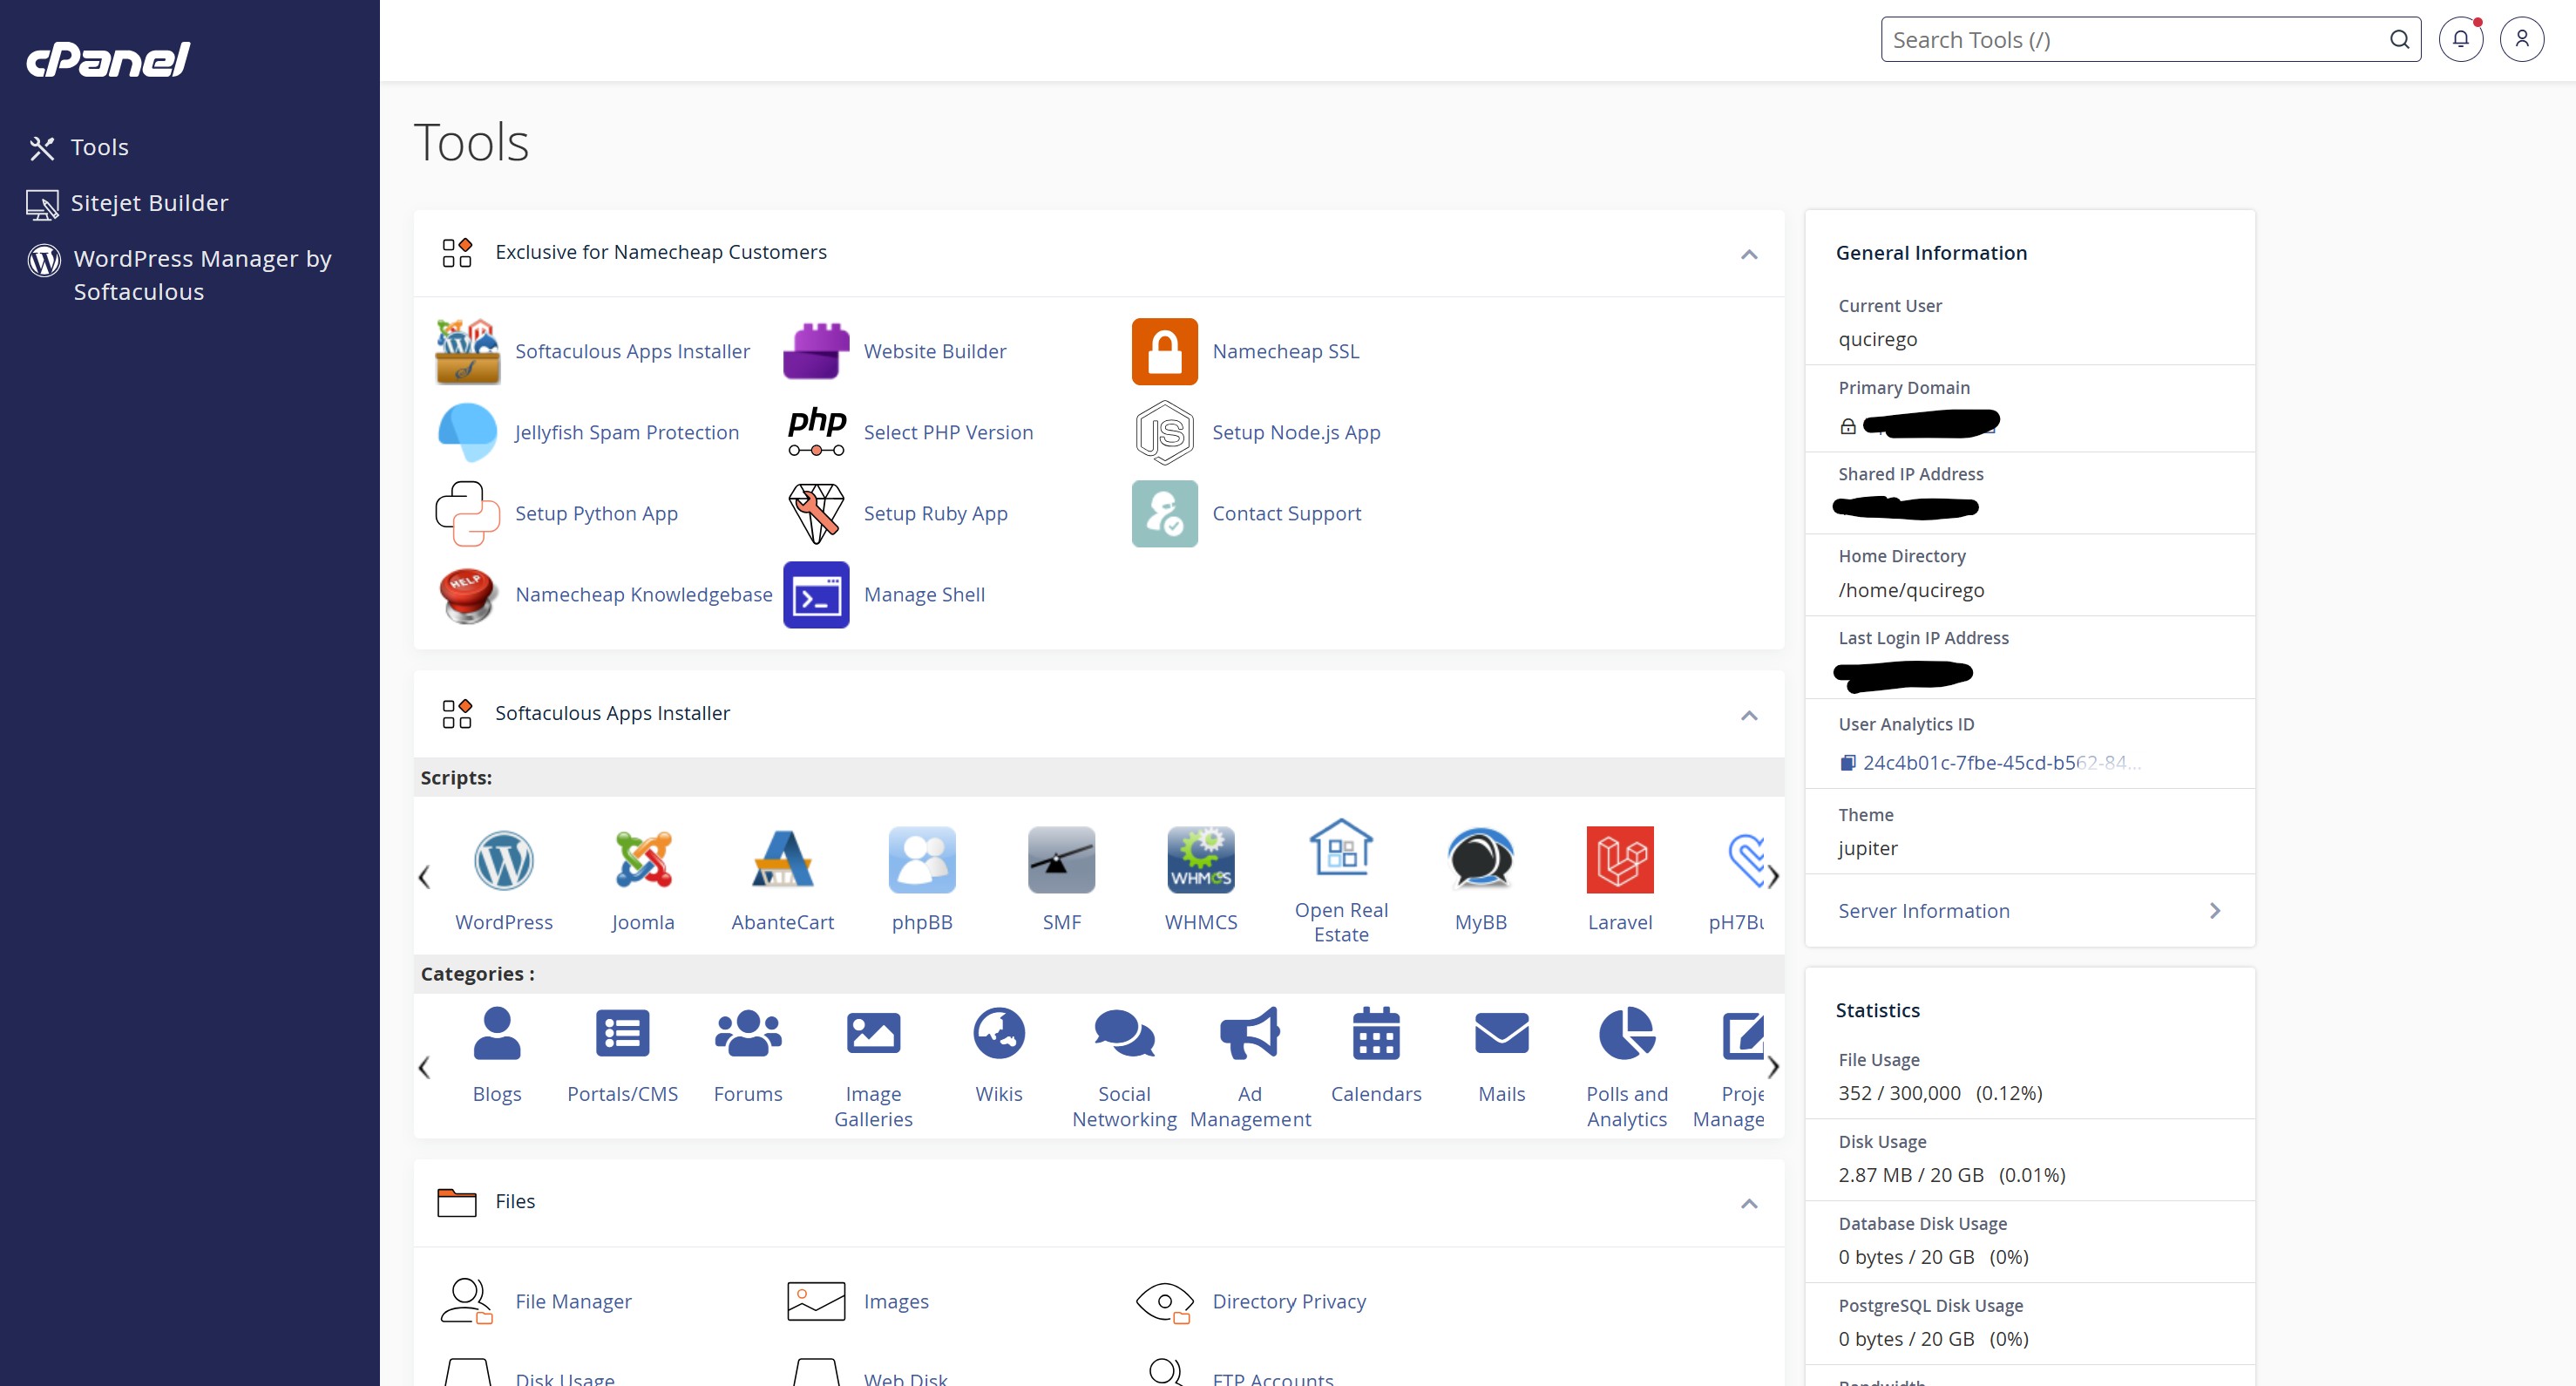This screenshot has width=2576, height=1386.
Task: Click the Setup Python App icon
Action: pyautogui.click(x=466, y=513)
